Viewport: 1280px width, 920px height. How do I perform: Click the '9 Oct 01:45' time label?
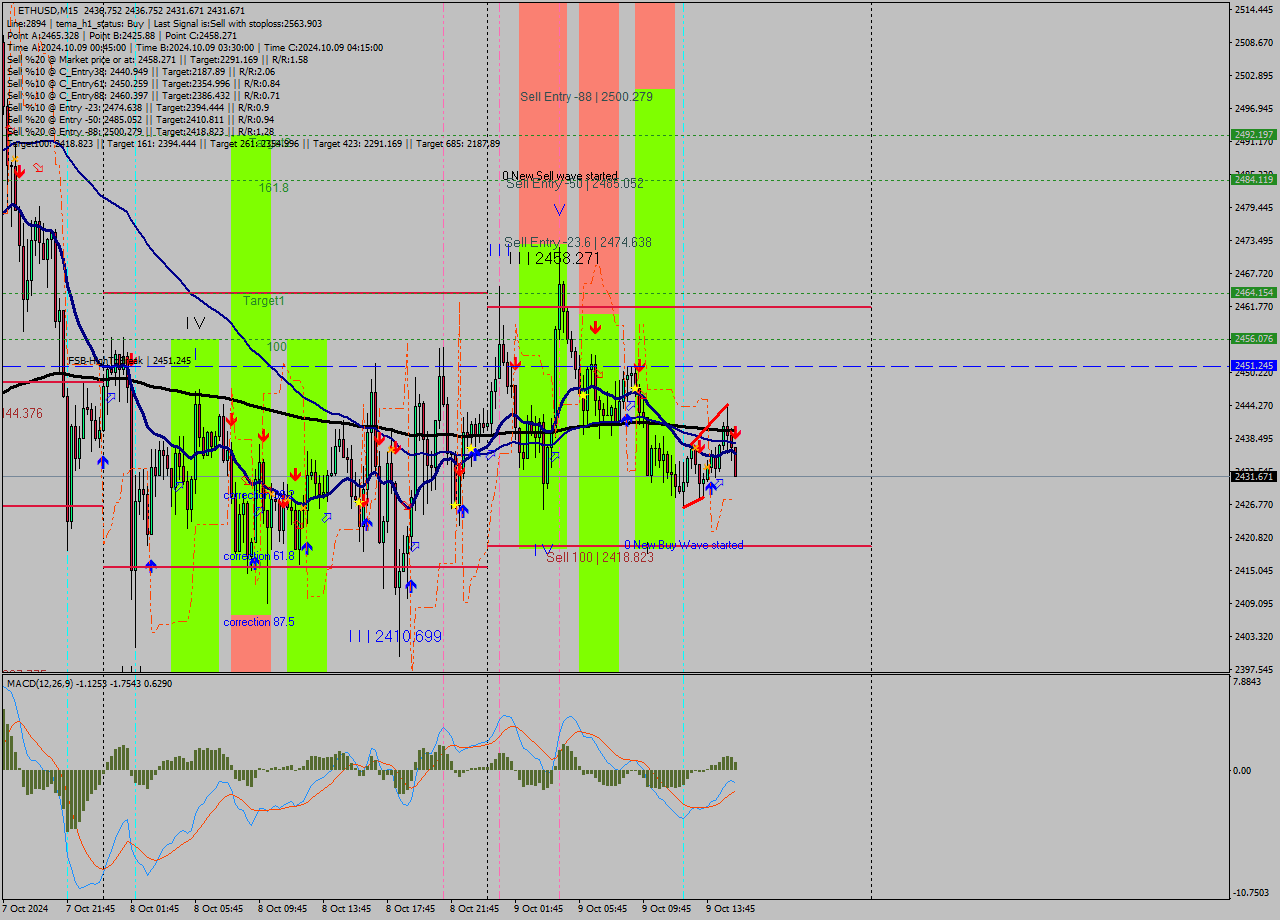539,909
